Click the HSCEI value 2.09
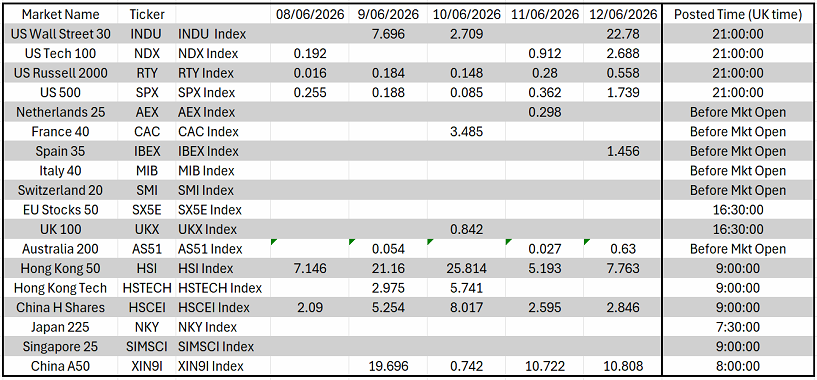The image size is (817, 380). (x=310, y=308)
